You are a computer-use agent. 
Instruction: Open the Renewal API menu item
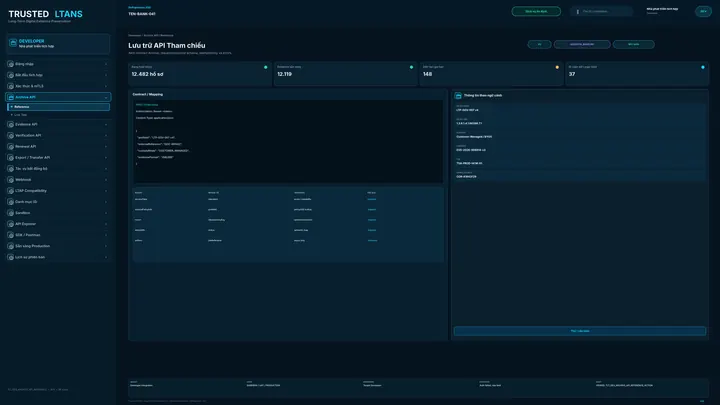[58, 146]
